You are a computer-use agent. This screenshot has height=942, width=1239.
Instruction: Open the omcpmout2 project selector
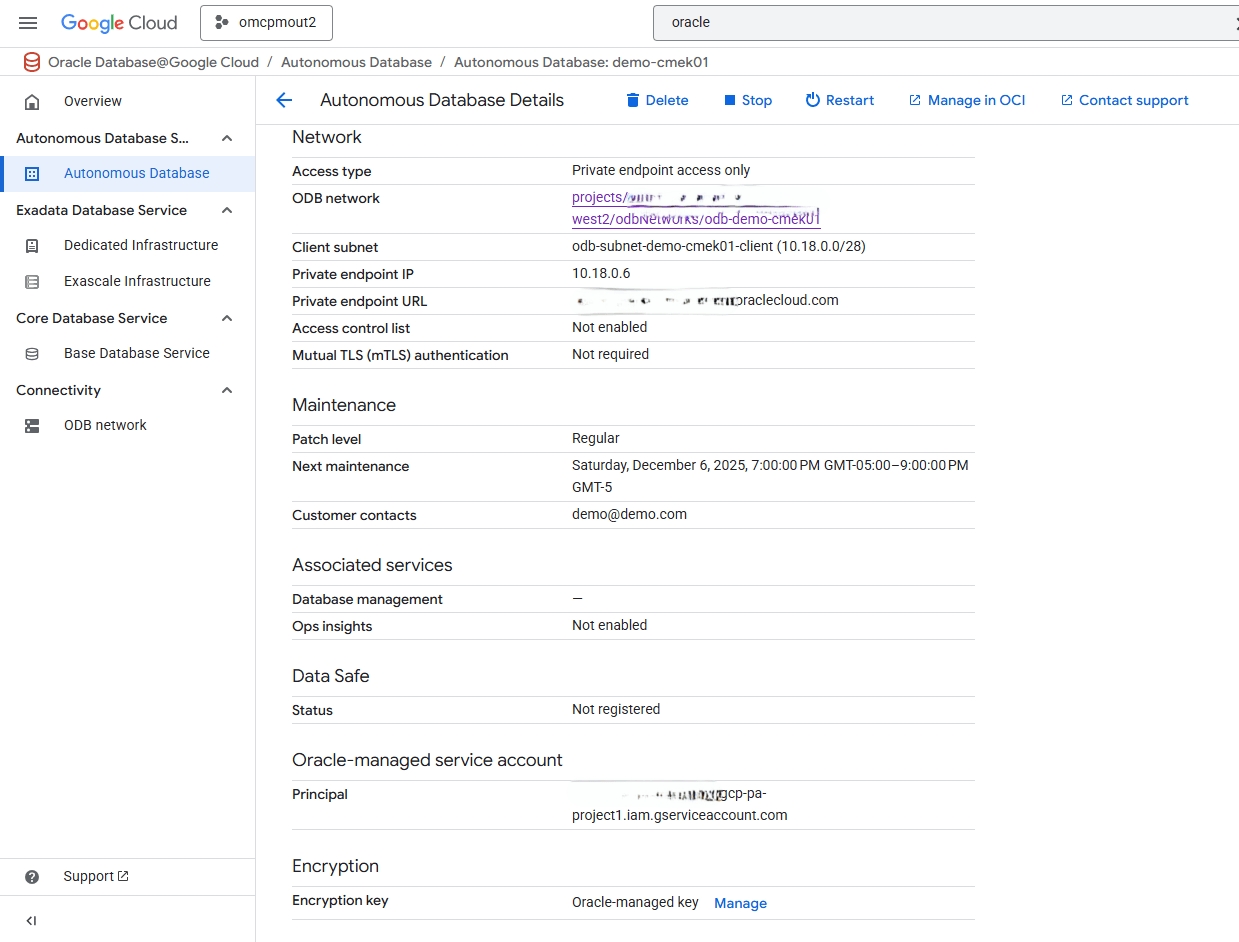(x=266, y=22)
